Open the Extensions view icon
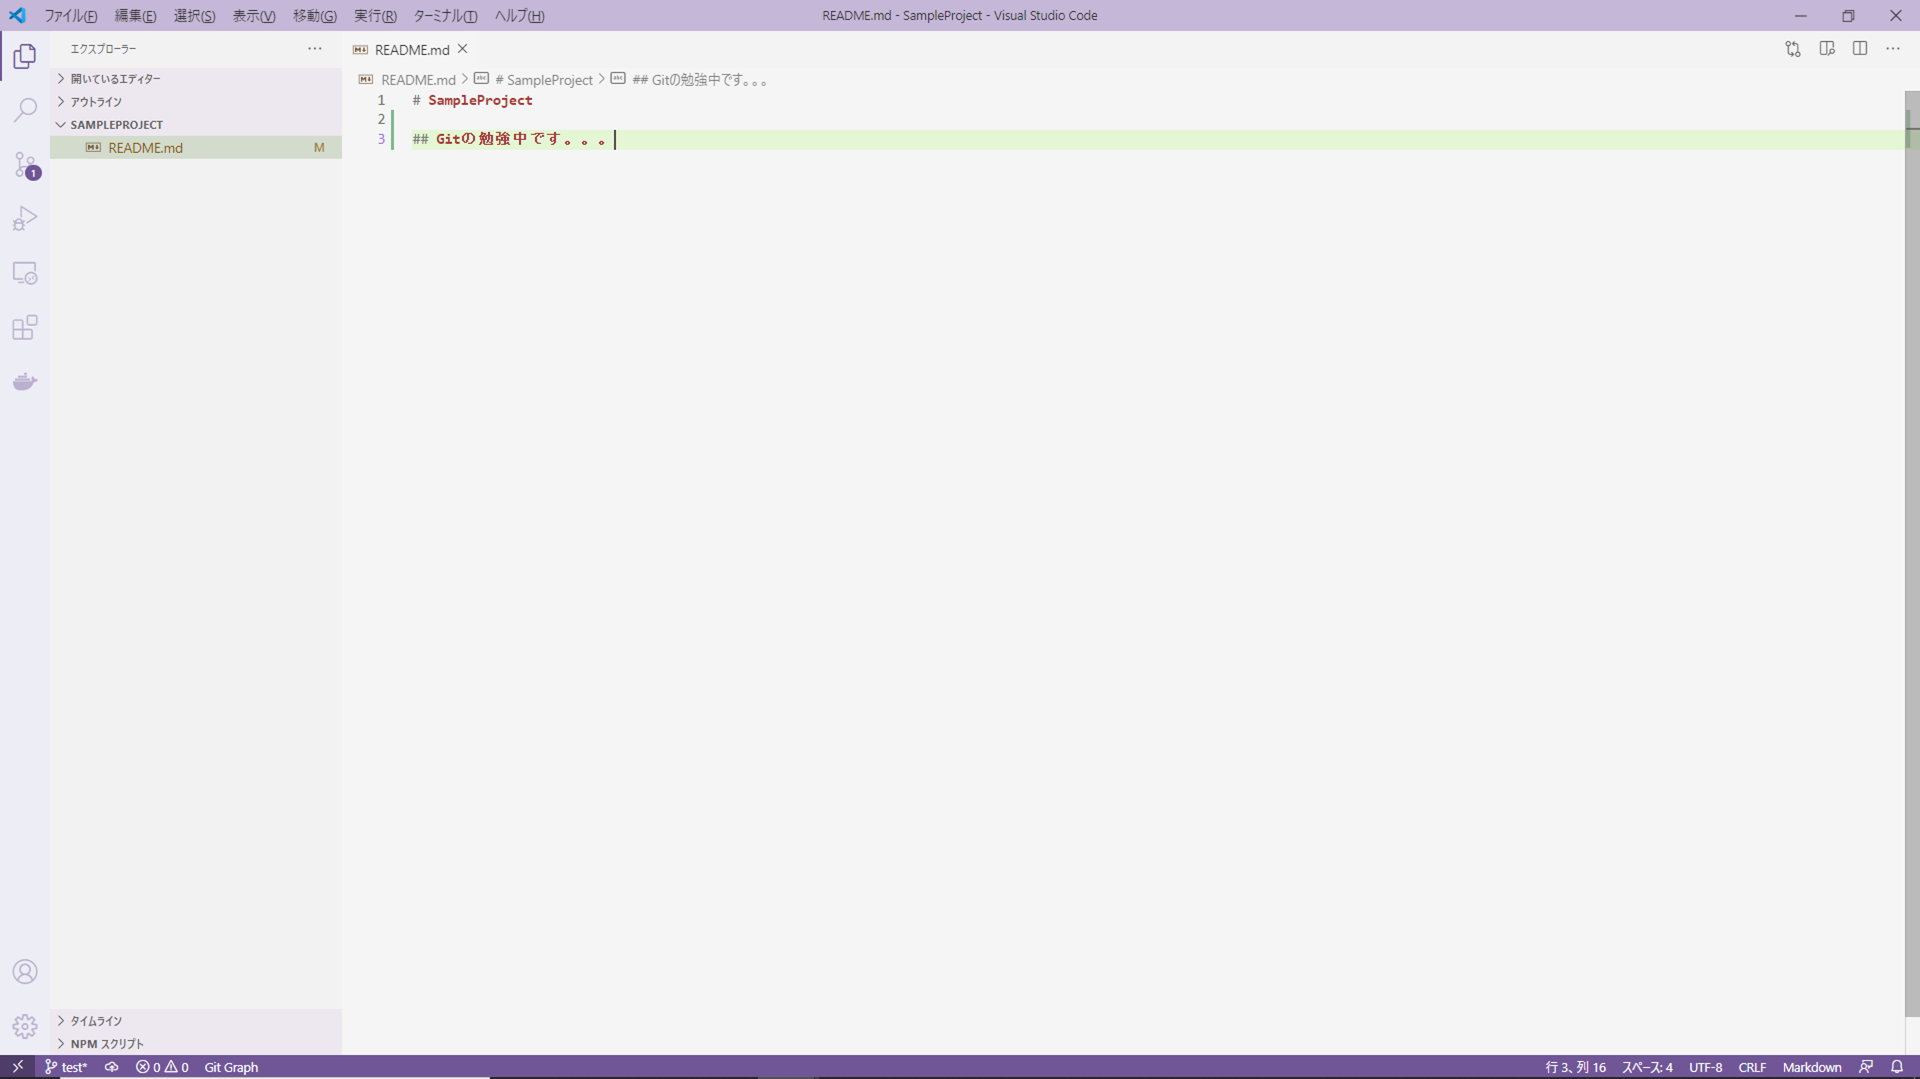Viewport: 1920px width, 1079px height. (25, 328)
